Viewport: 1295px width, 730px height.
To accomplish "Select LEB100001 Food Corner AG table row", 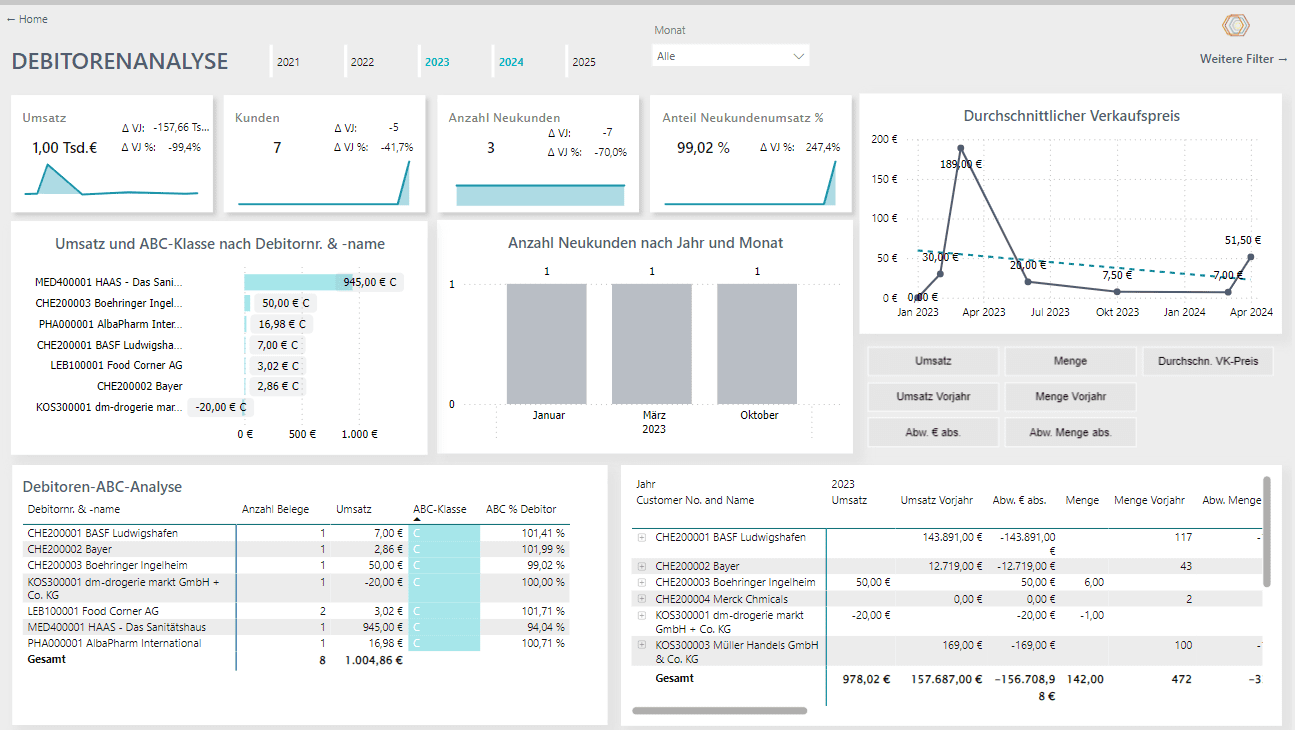I will coord(296,611).
